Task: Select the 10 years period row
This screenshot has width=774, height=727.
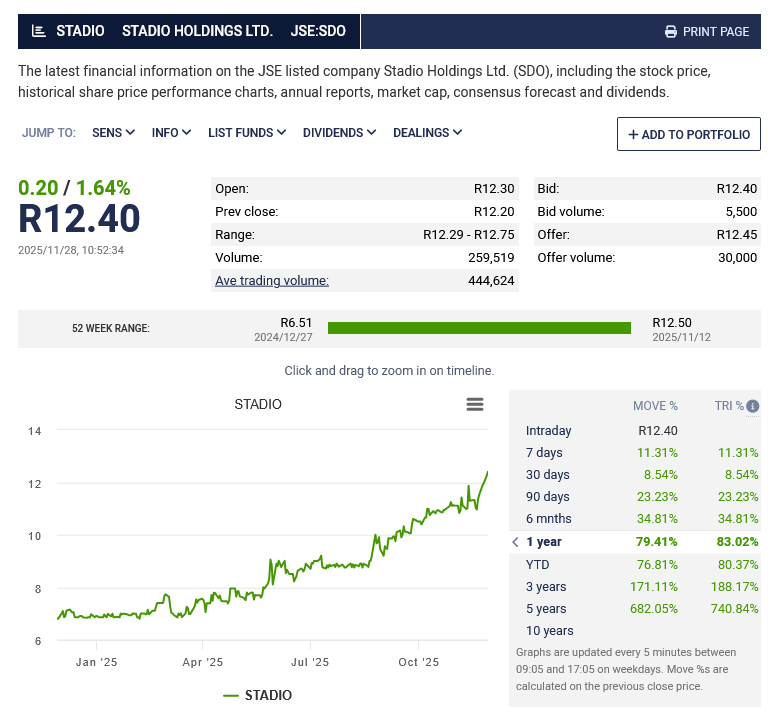Action: tap(635, 631)
